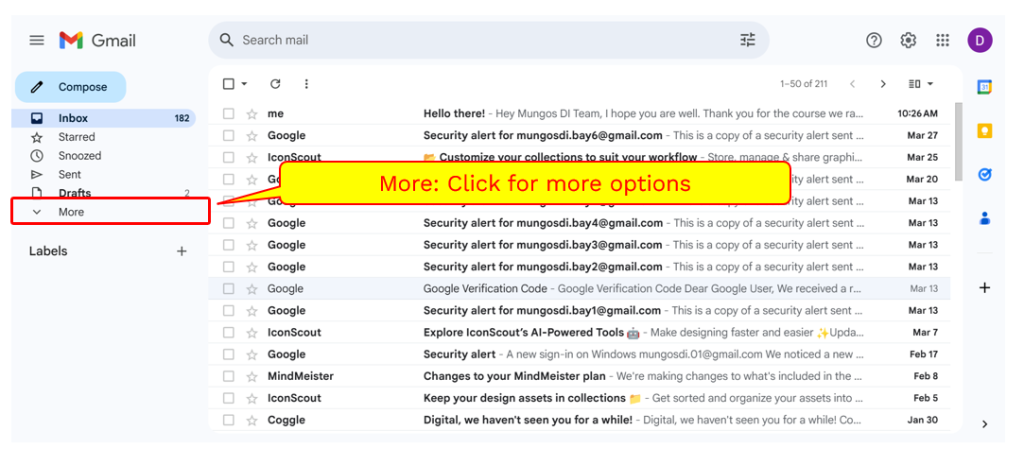Viewport: 1024px width, 466px height.
Task: Open the select-all checkbox dropdown arrow
Action: point(244,84)
